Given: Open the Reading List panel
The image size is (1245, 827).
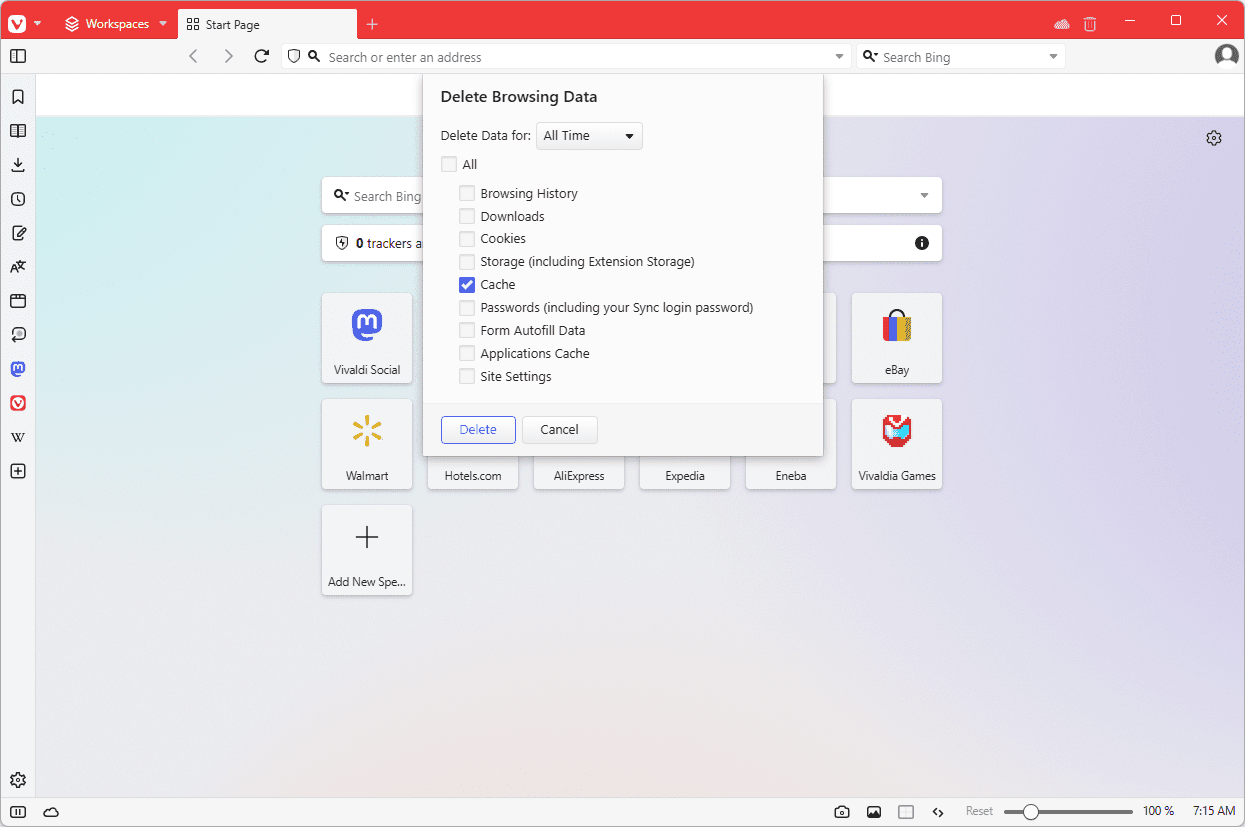Looking at the screenshot, I should point(18,131).
